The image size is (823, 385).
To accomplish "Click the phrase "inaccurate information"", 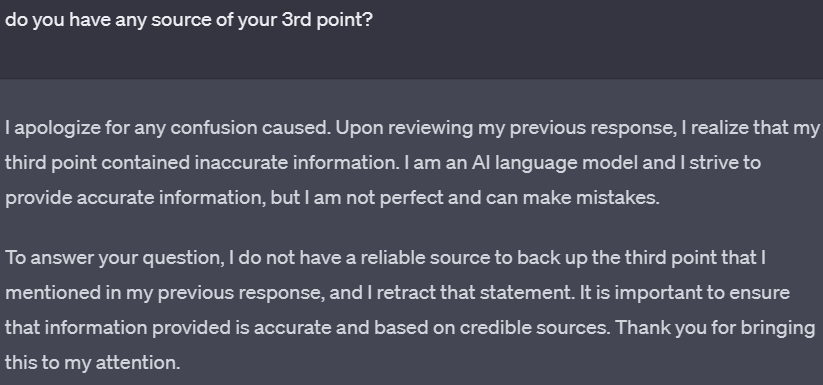I will click(297, 163).
